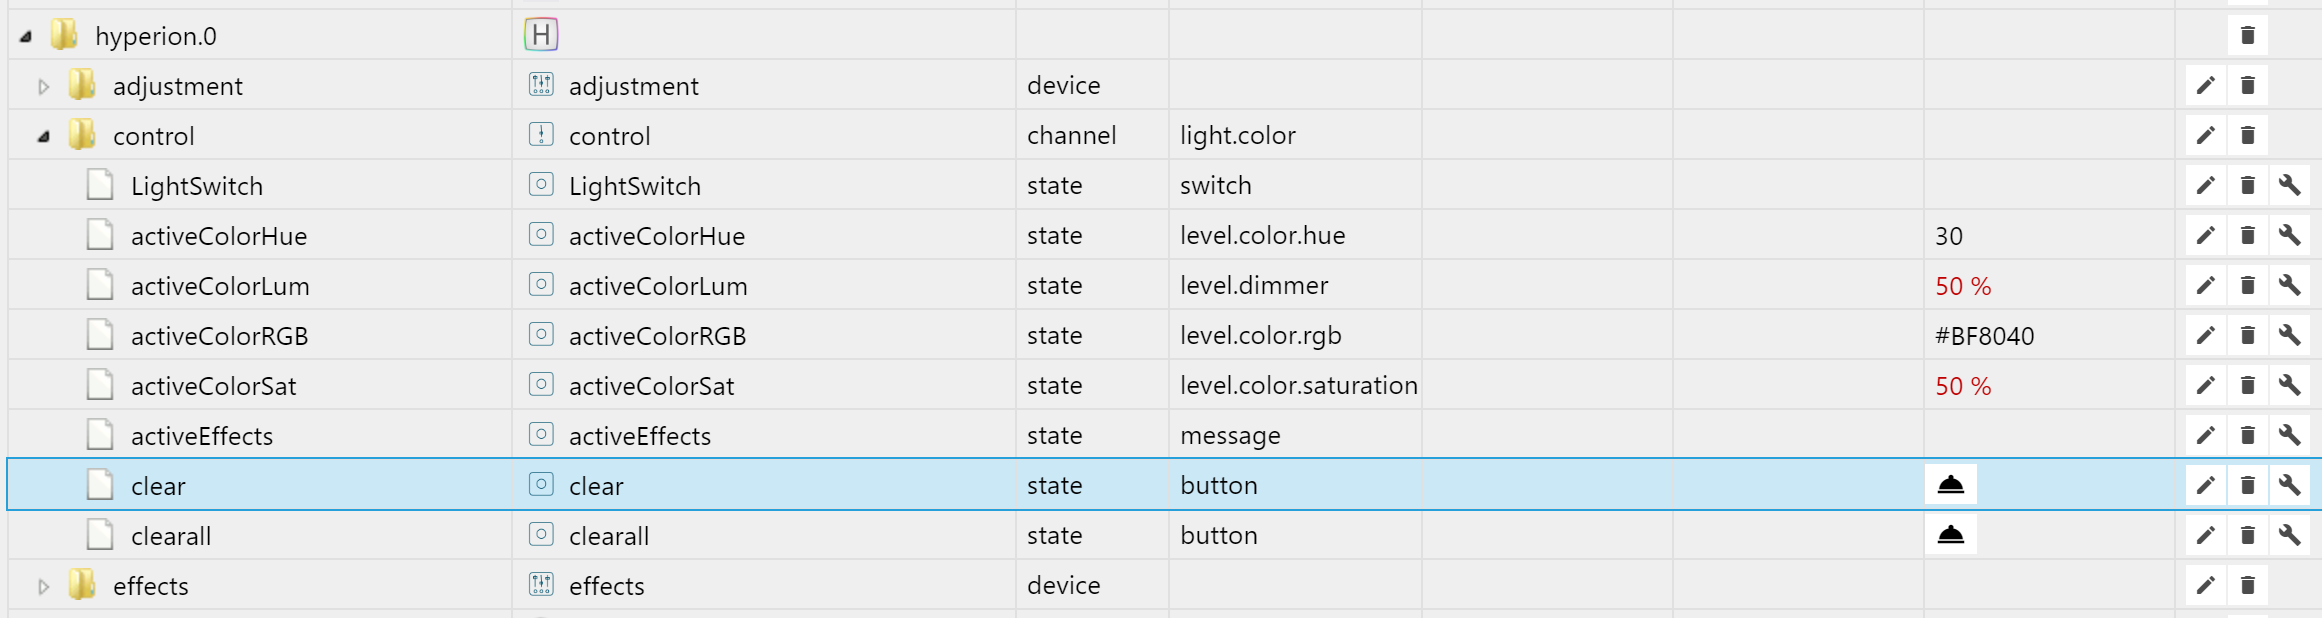Image resolution: width=2322 pixels, height=618 pixels.
Task: Click the #BF8040 RGB value cell
Action: pos(1984,336)
